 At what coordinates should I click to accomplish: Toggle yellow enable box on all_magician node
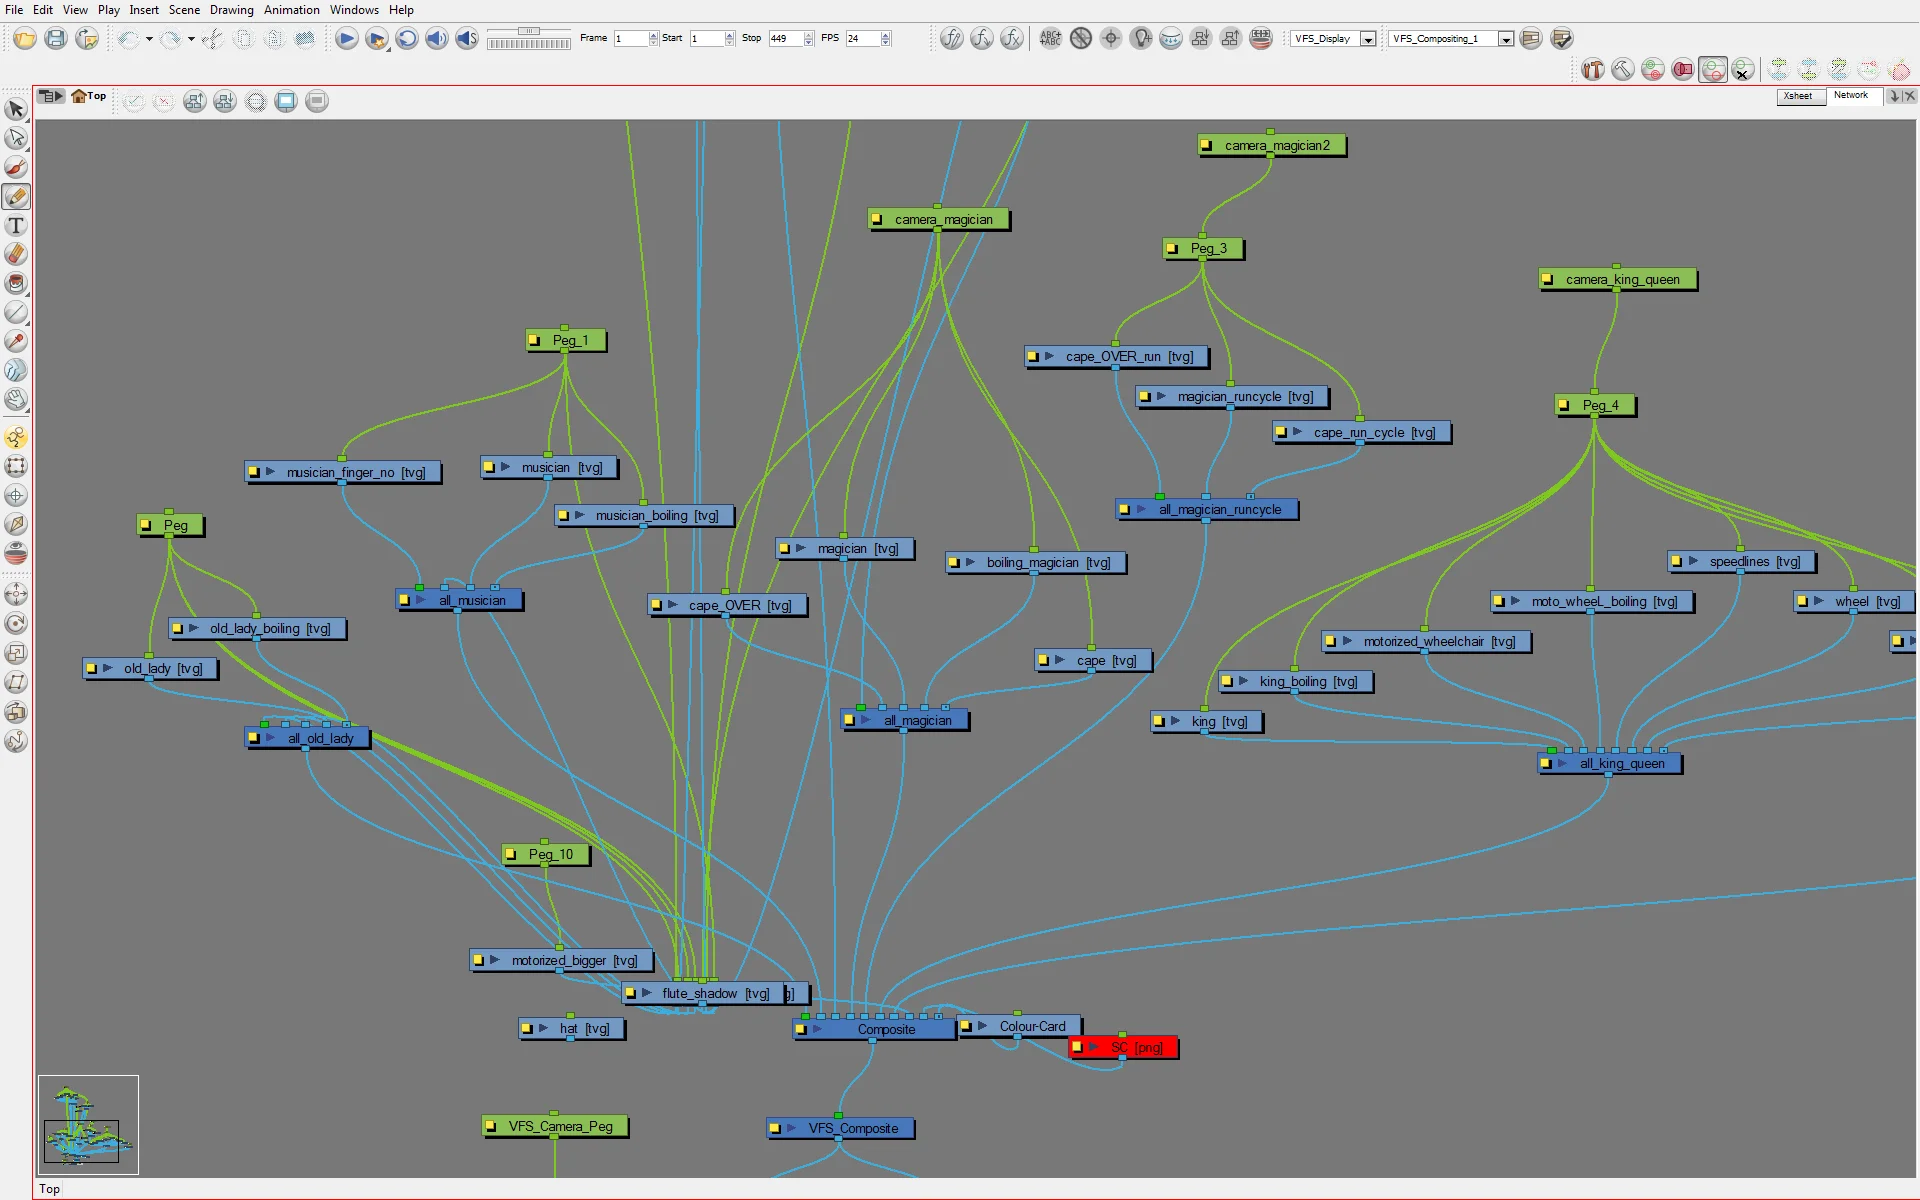tap(849, 720)
